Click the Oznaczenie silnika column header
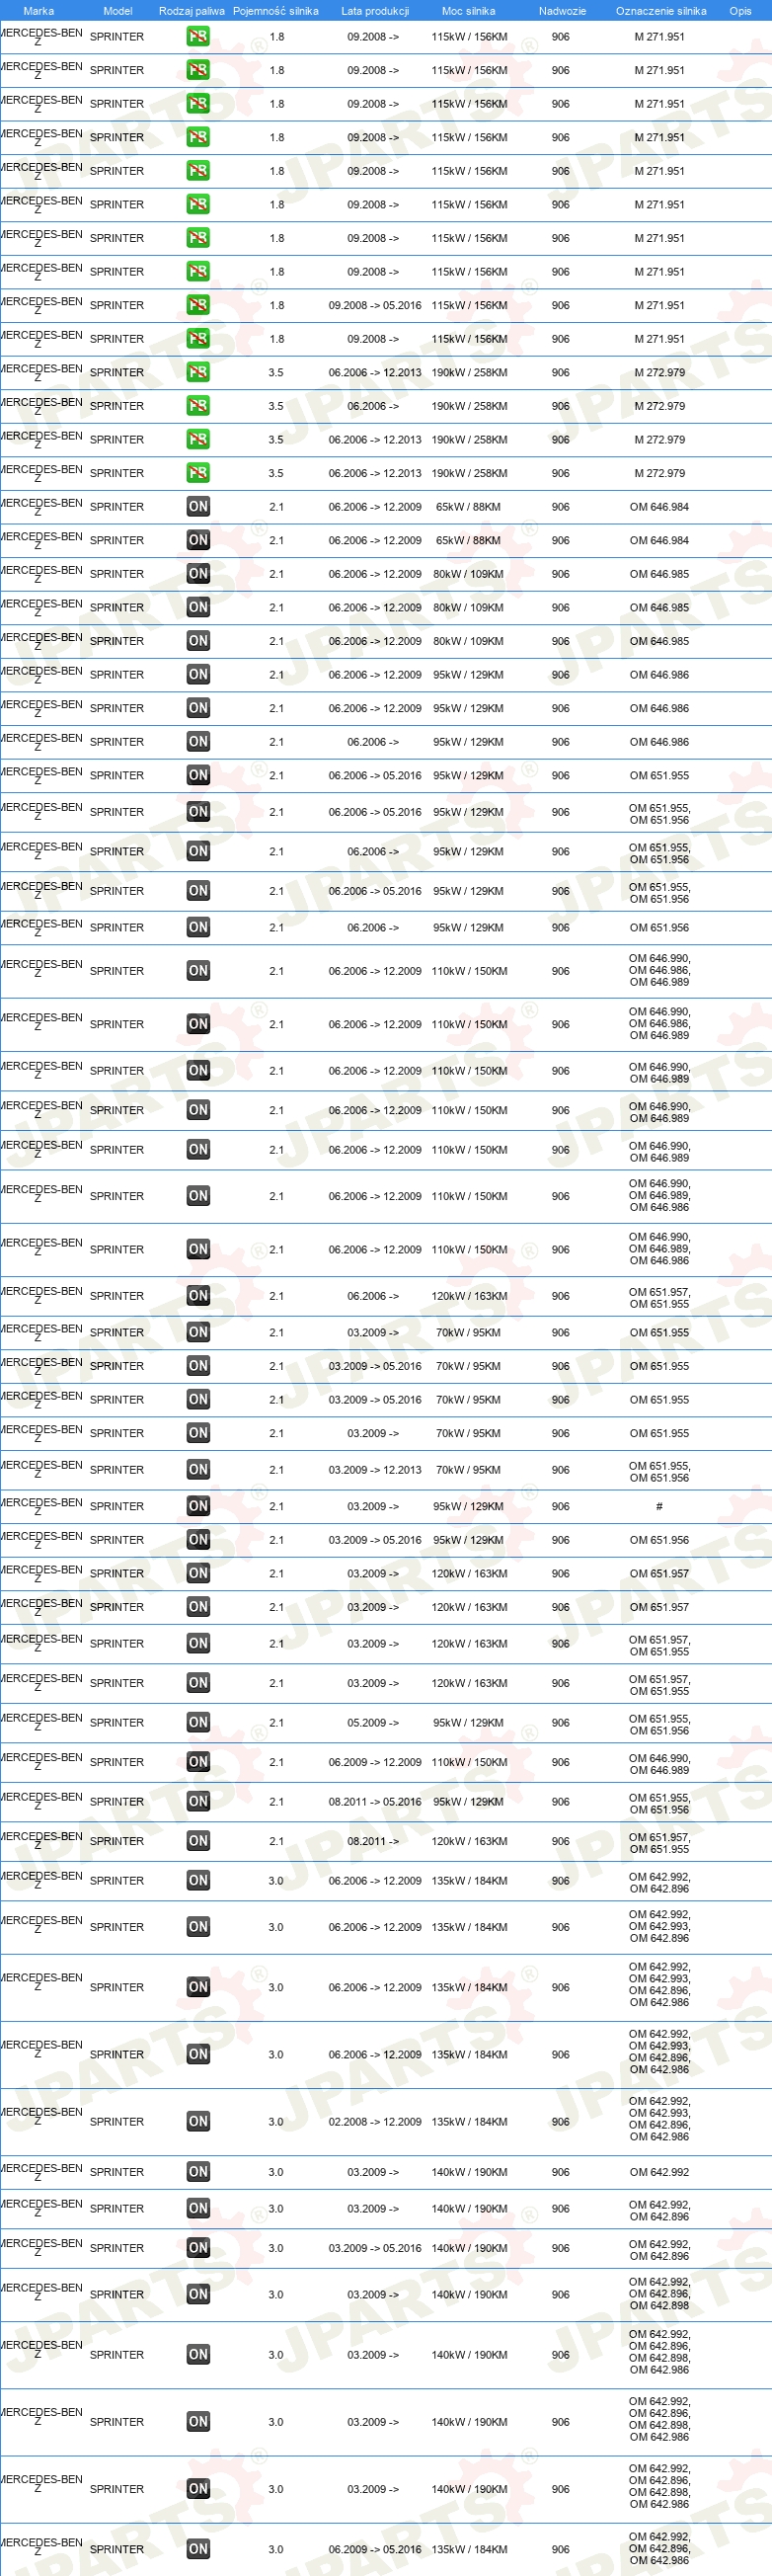 click(x=661, y=11)
